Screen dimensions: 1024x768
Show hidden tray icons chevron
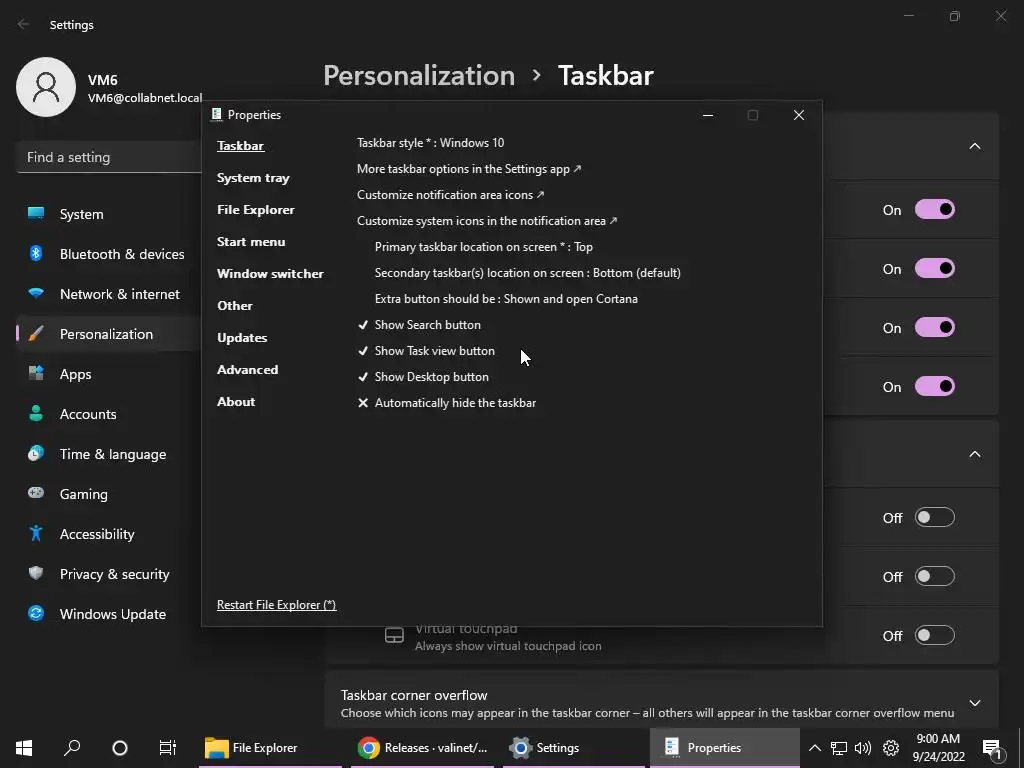pyautogui.click(x=814, y=748)
